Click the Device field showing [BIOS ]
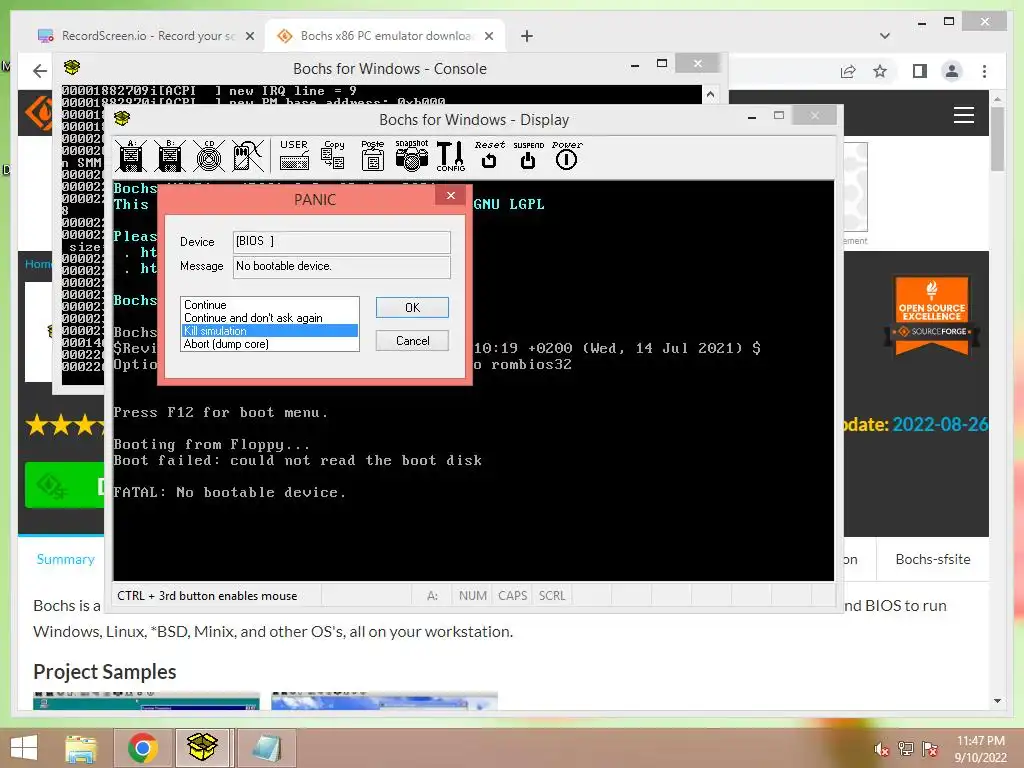The image size is (1024, 768). pyautogui.click(x=342, y=242)
